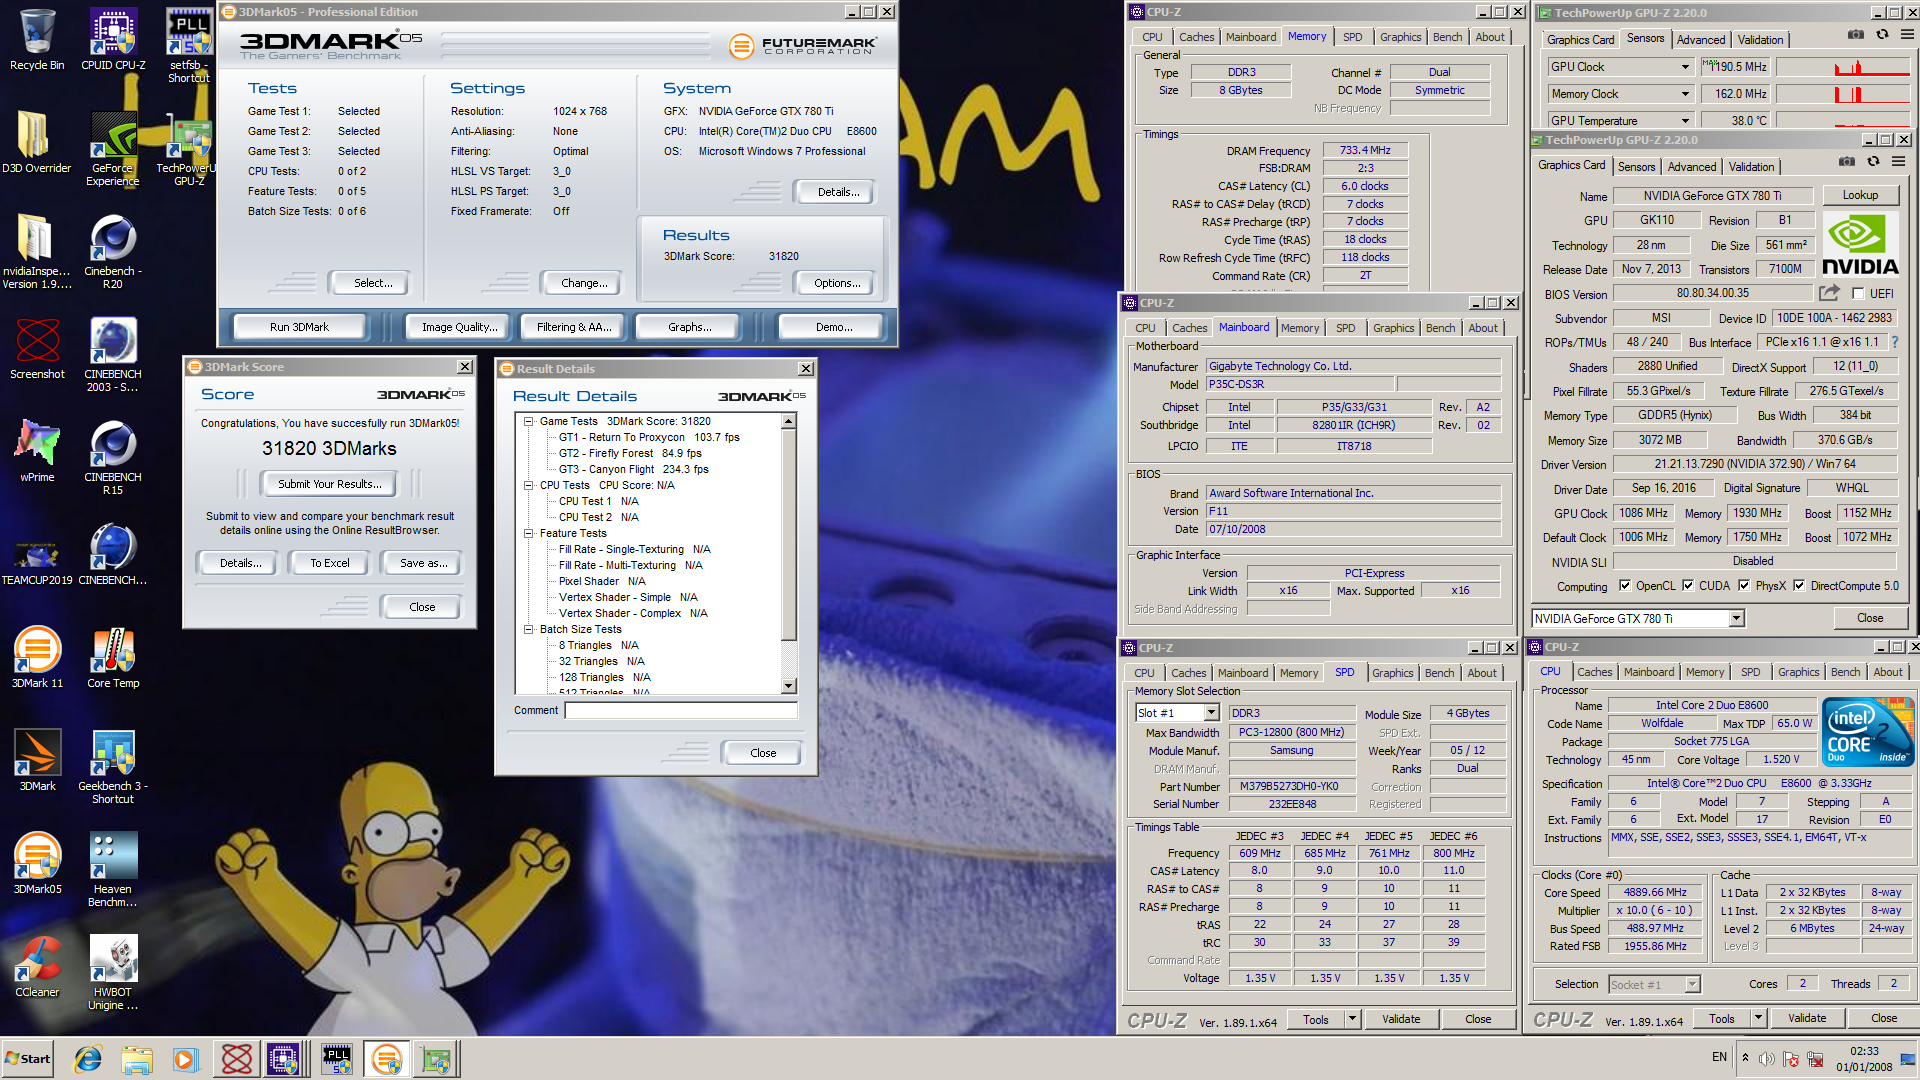Open Validation tab in GPU-Z Sensors window
Image resolution: width=1920 pixels, height=1080 pixels.
pos(1760,40)
